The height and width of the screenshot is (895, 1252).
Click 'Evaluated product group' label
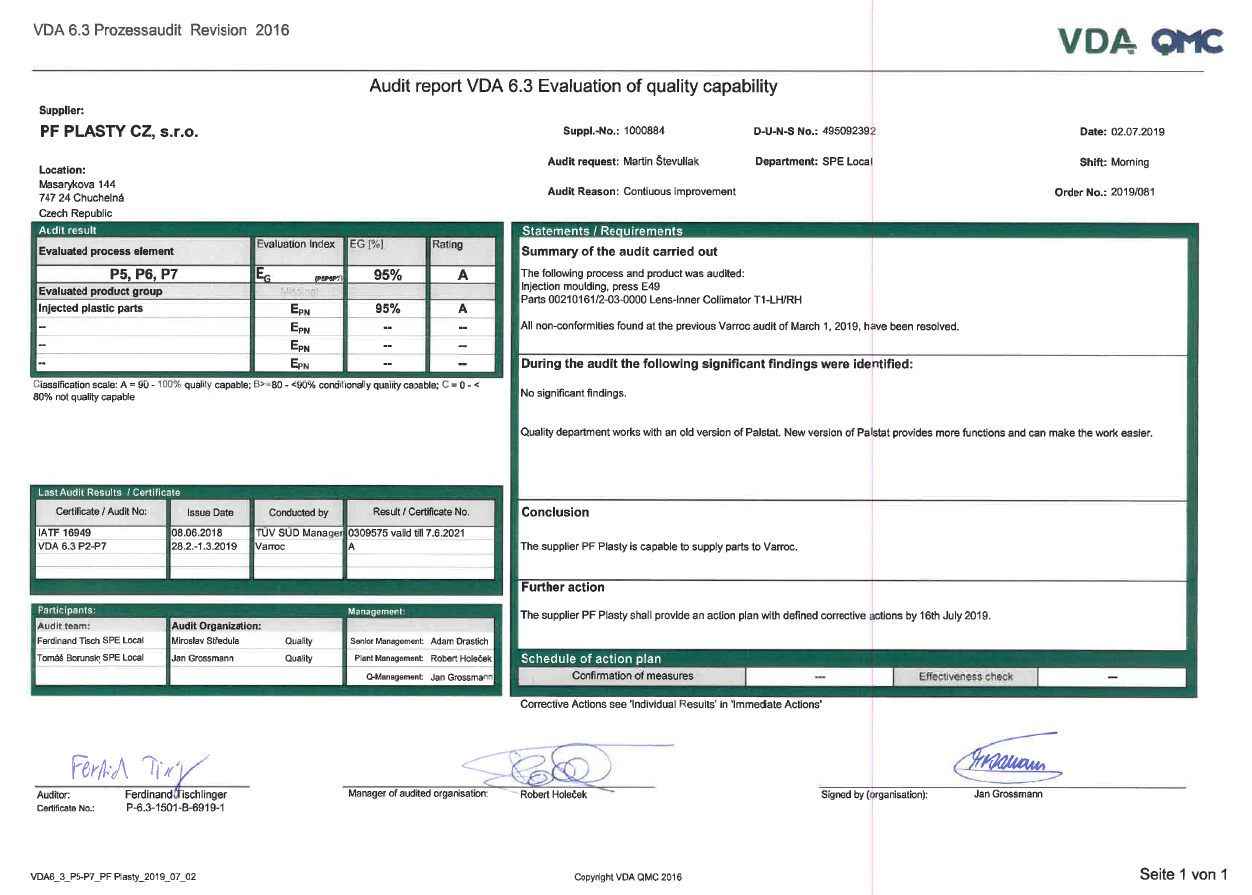(x=100, y=291)
